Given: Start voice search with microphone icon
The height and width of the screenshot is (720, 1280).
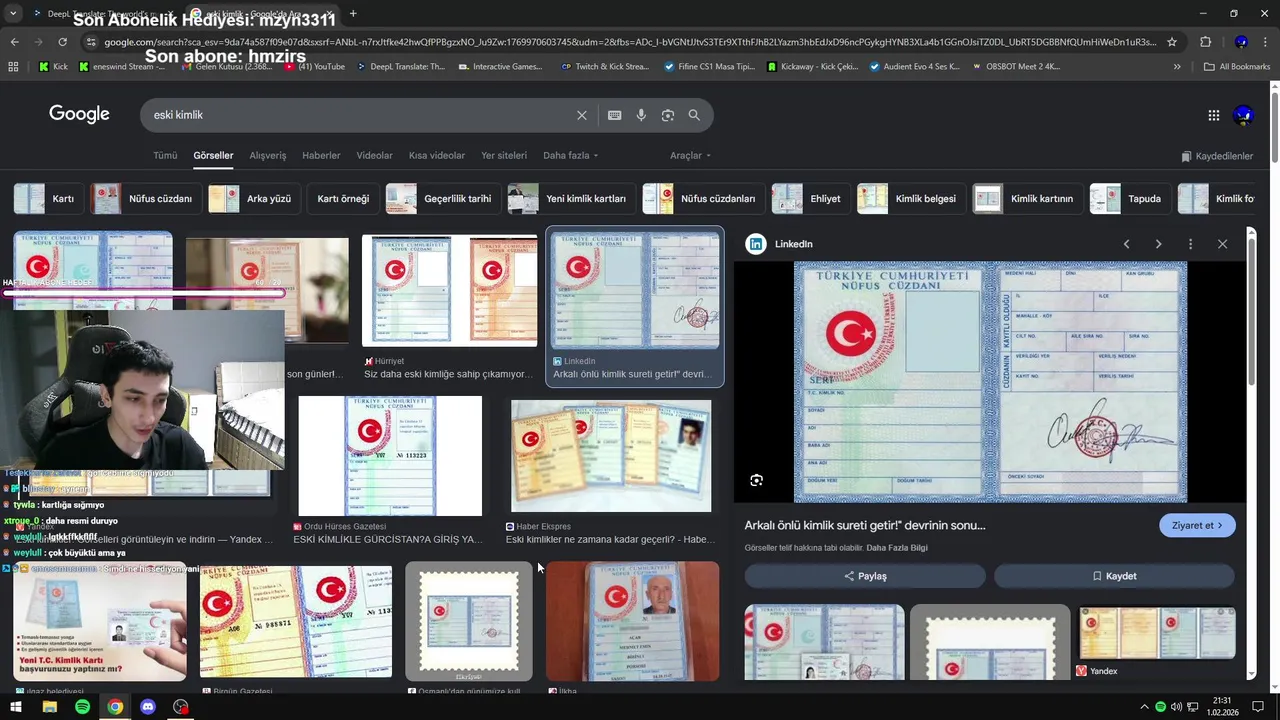Looking at the screenshot, I should pyautogui.click(x=641, y=115).
